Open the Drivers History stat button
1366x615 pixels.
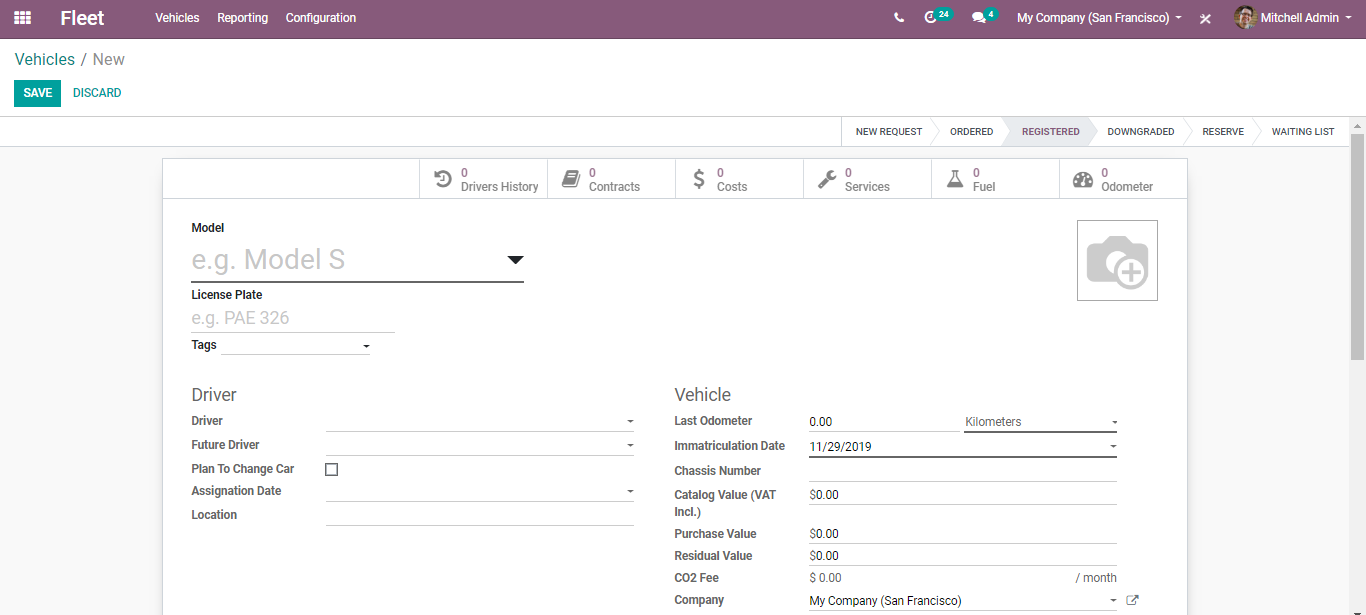(x=484, y=180)
